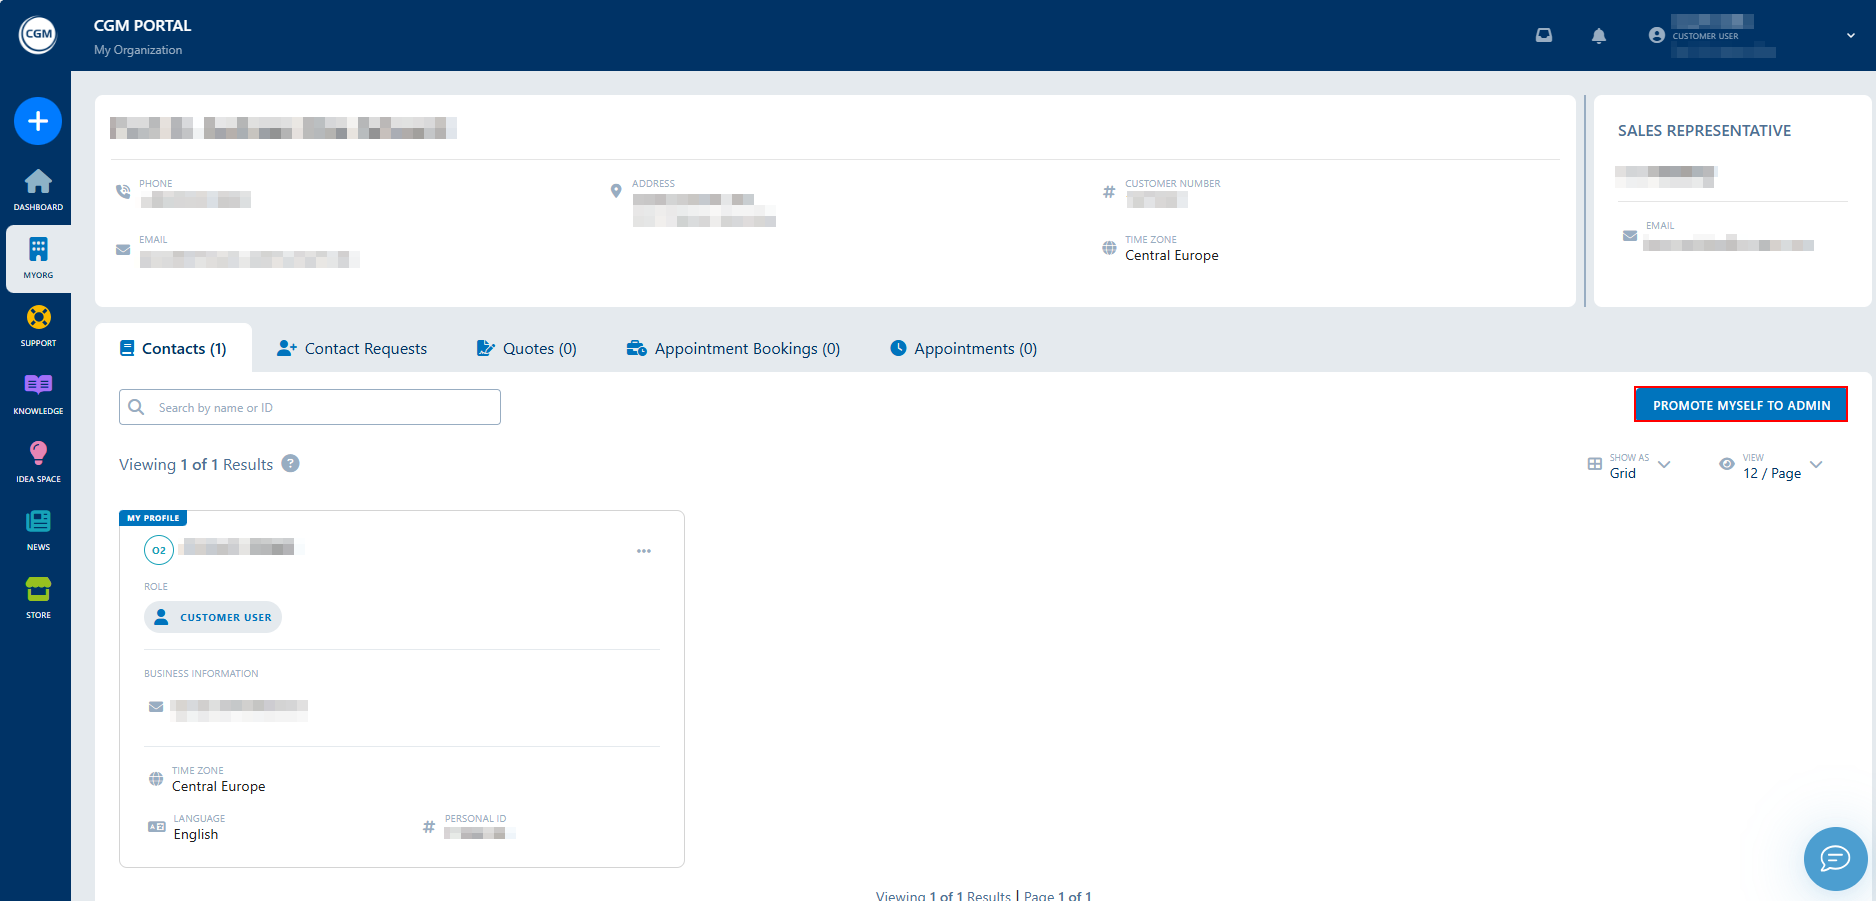Click the plus create button
The image size is (1876, 901).
[37, 121]
